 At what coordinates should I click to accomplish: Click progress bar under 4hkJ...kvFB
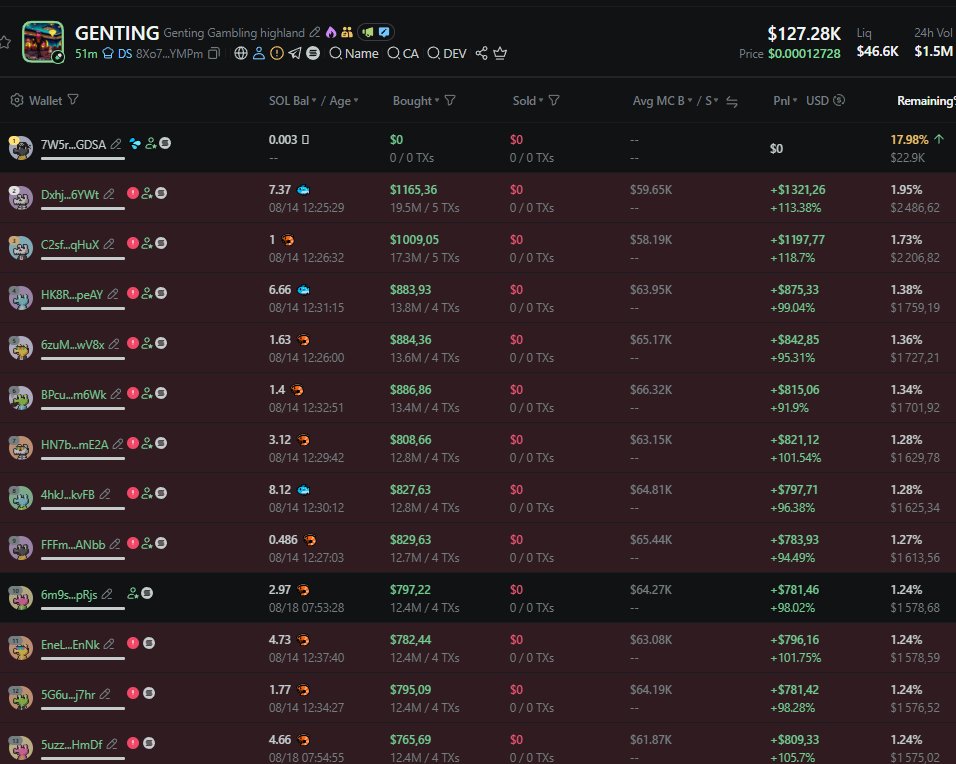[x=83, y=508]
